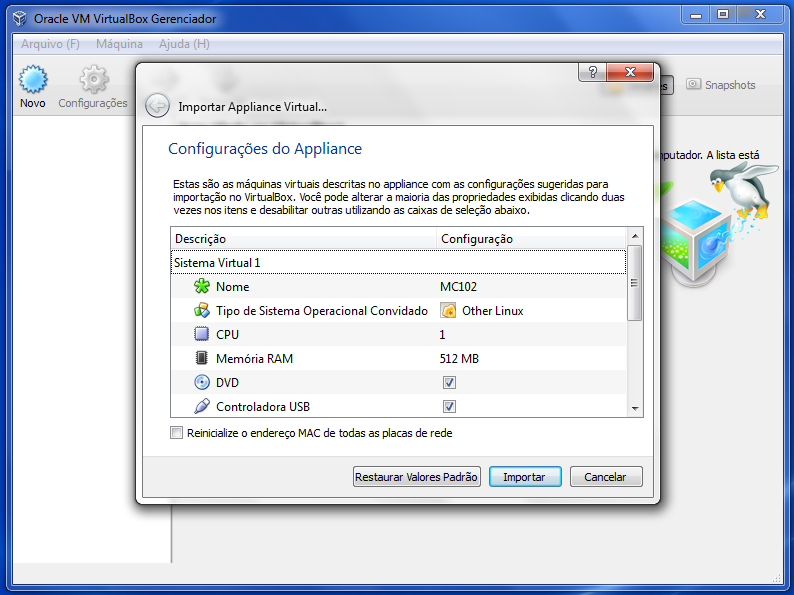Click the Configuração column header
The image size is (794, 595).
pos(532,239)
